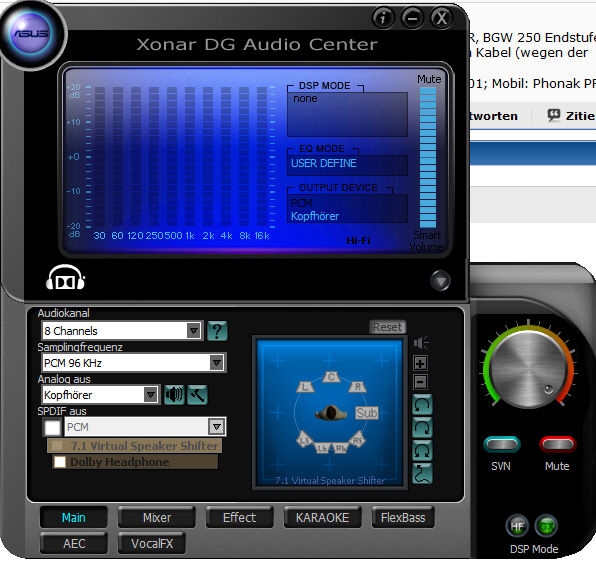Click the plus button beside the speaker shifter
Viewport: 596px width, 564px height.
click(x=420, y=363)
